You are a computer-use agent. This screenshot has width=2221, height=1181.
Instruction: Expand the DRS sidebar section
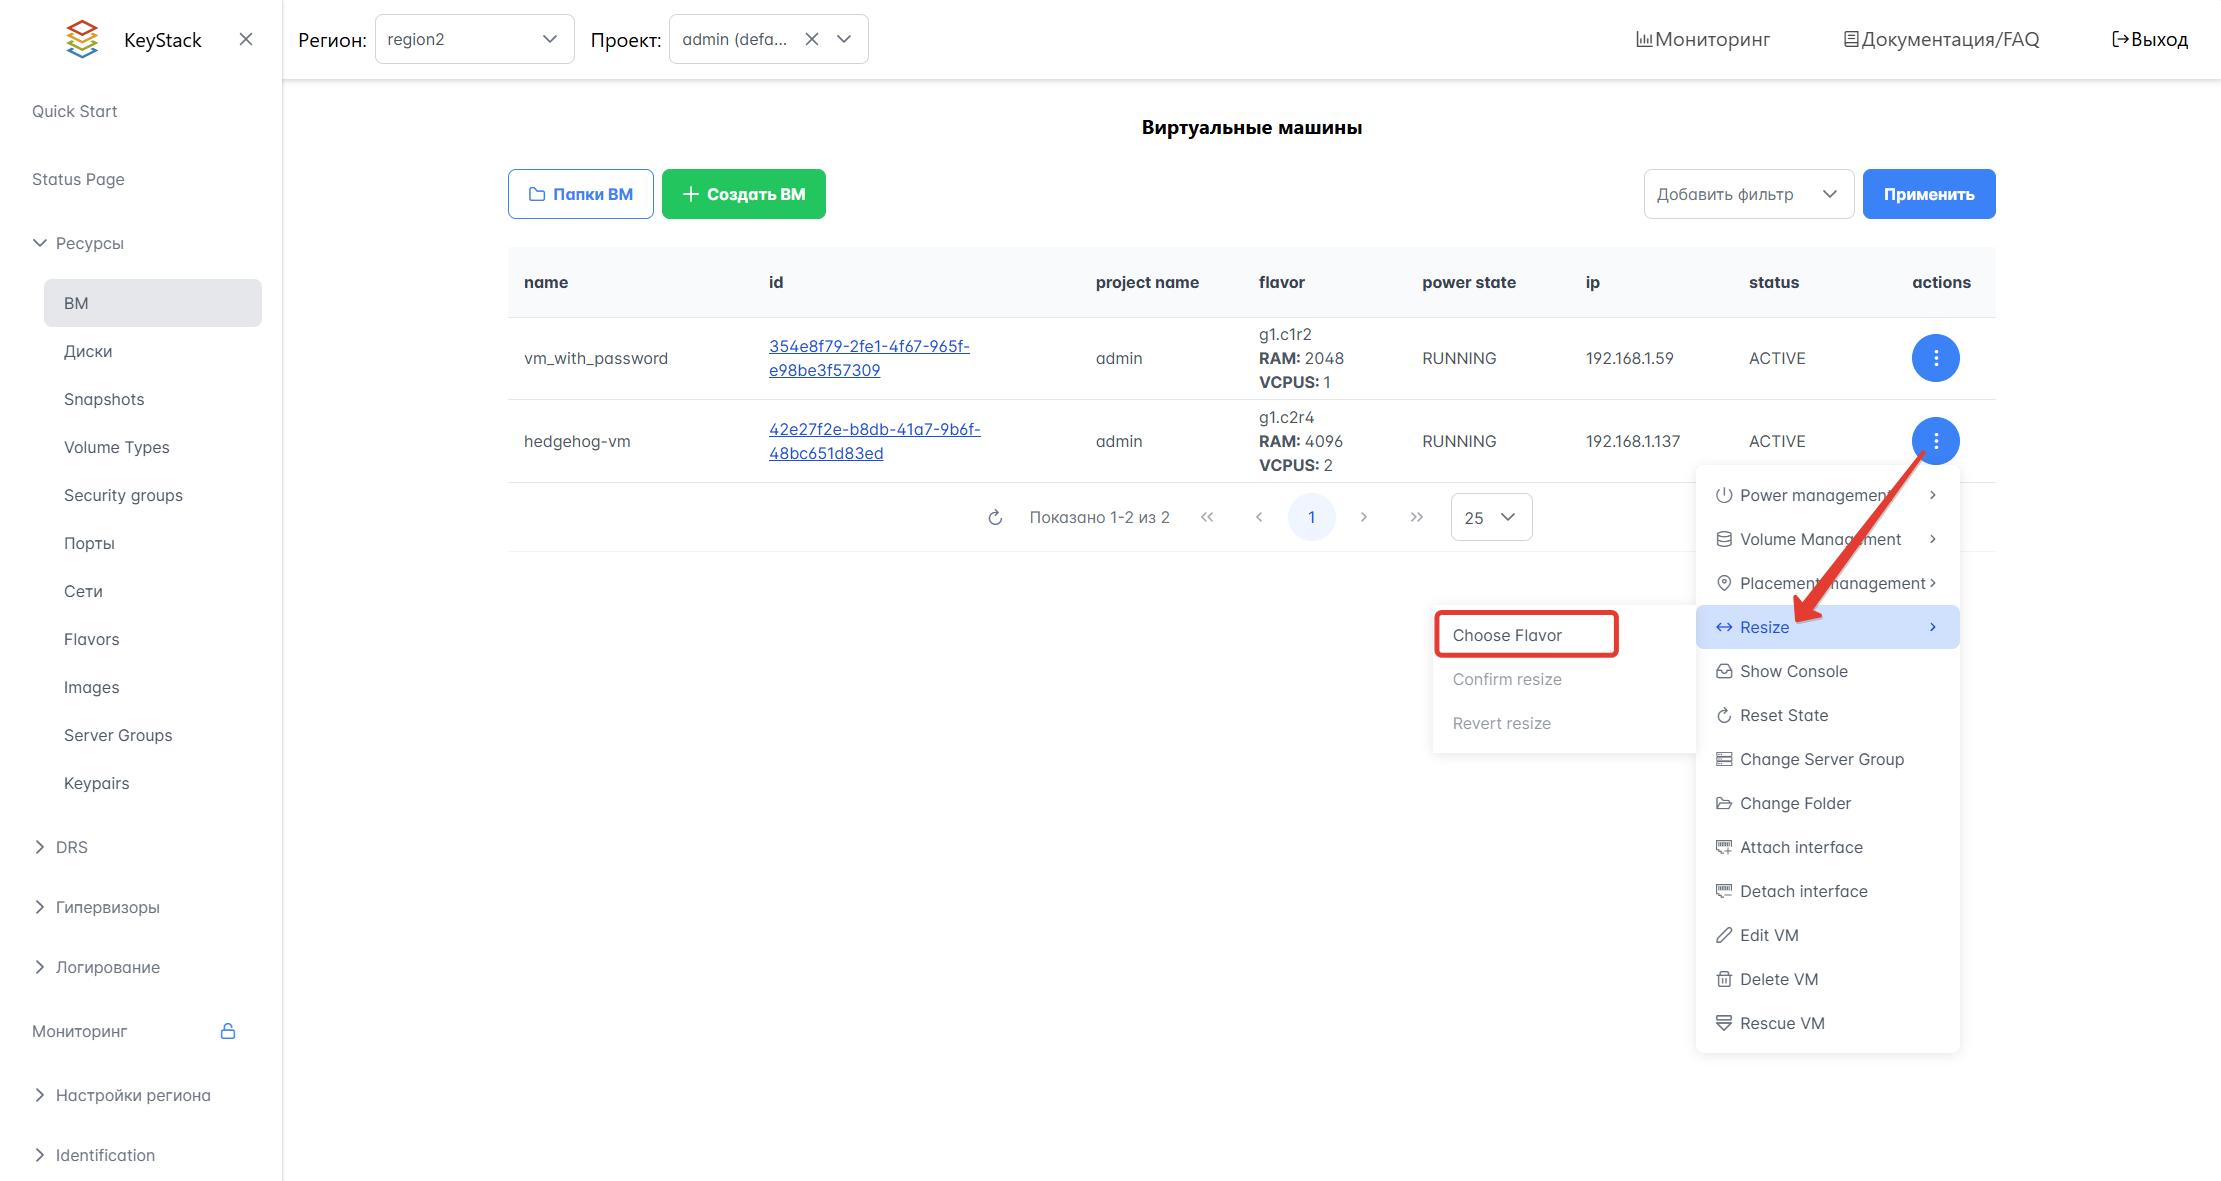(72, 847)
